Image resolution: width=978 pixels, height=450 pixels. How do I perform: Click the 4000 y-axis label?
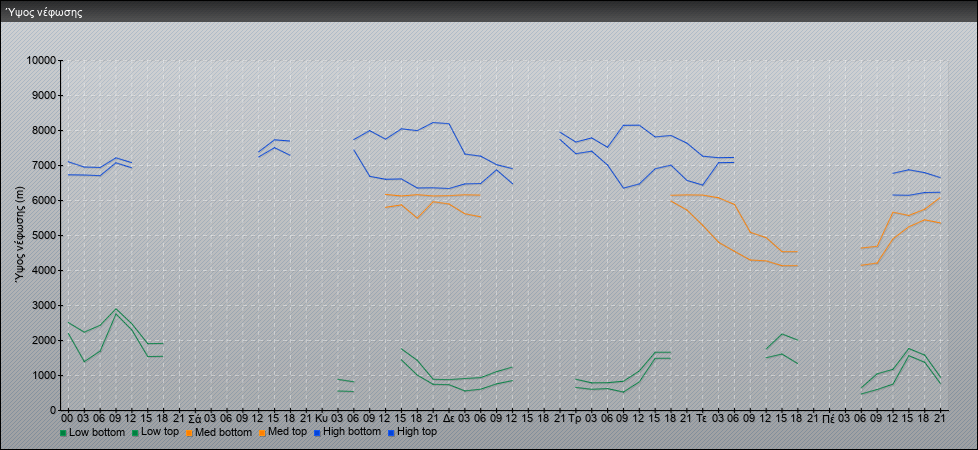[x=44, y=270]
